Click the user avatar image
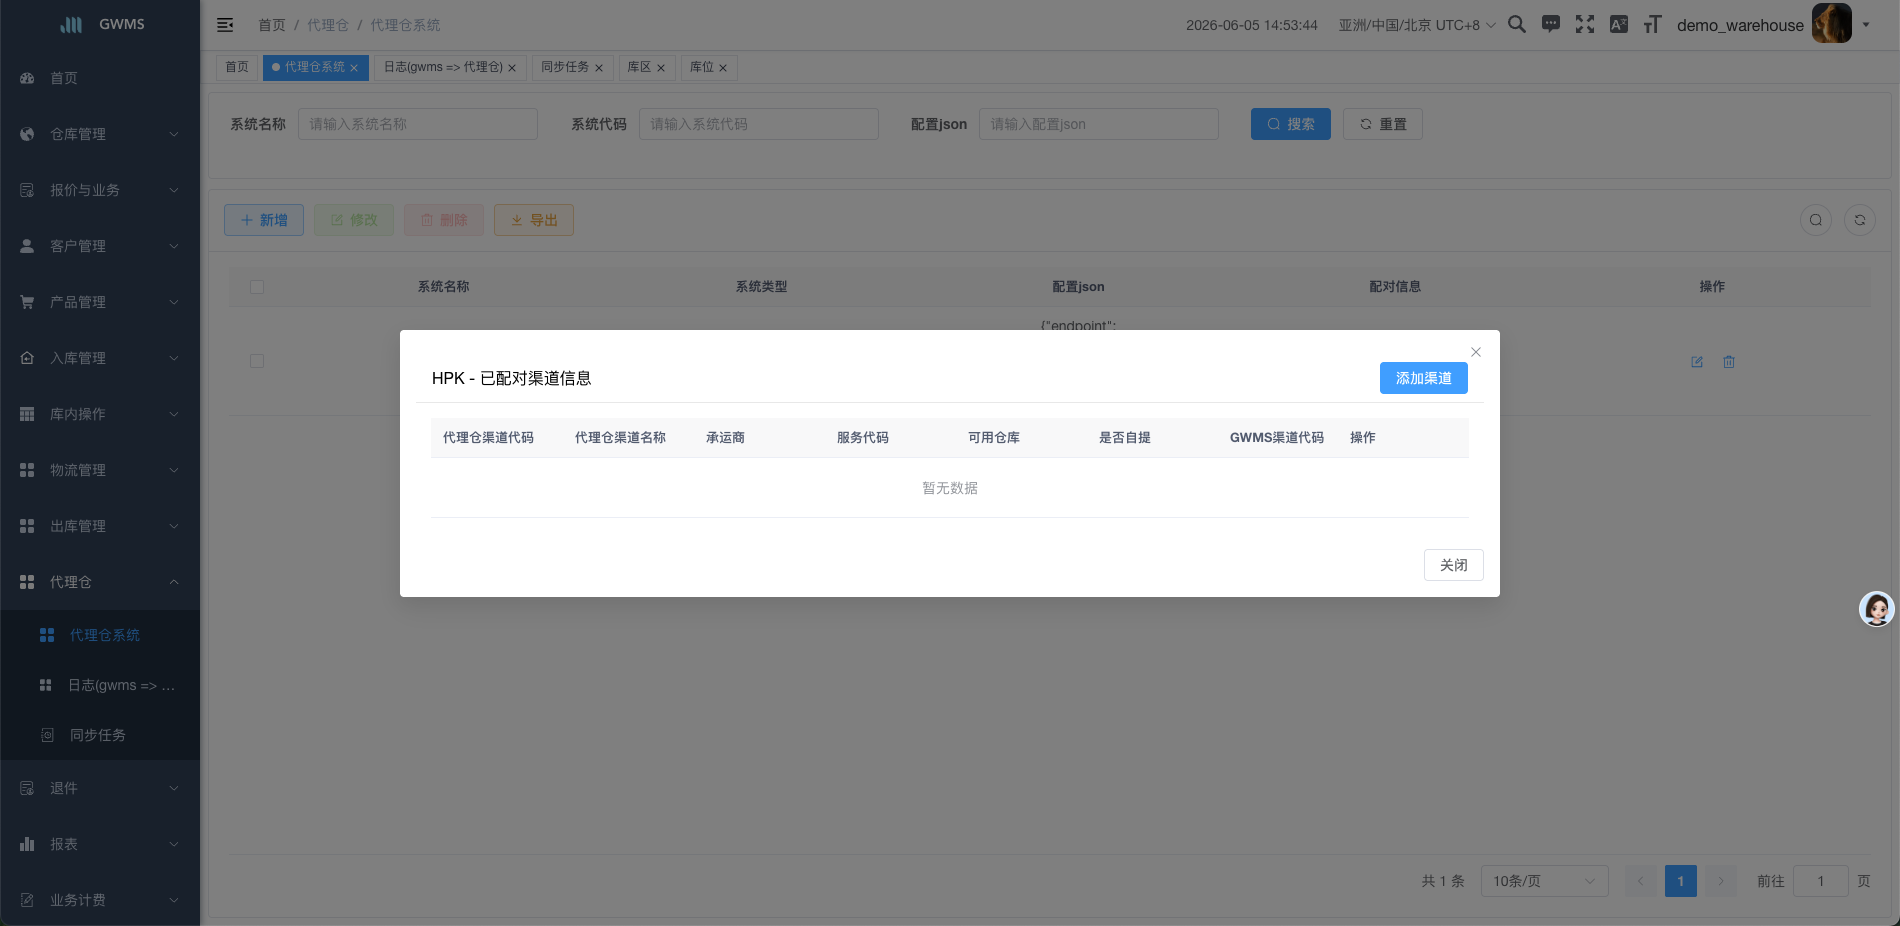The image size is (1900, 926). [x=1832, y=24]
